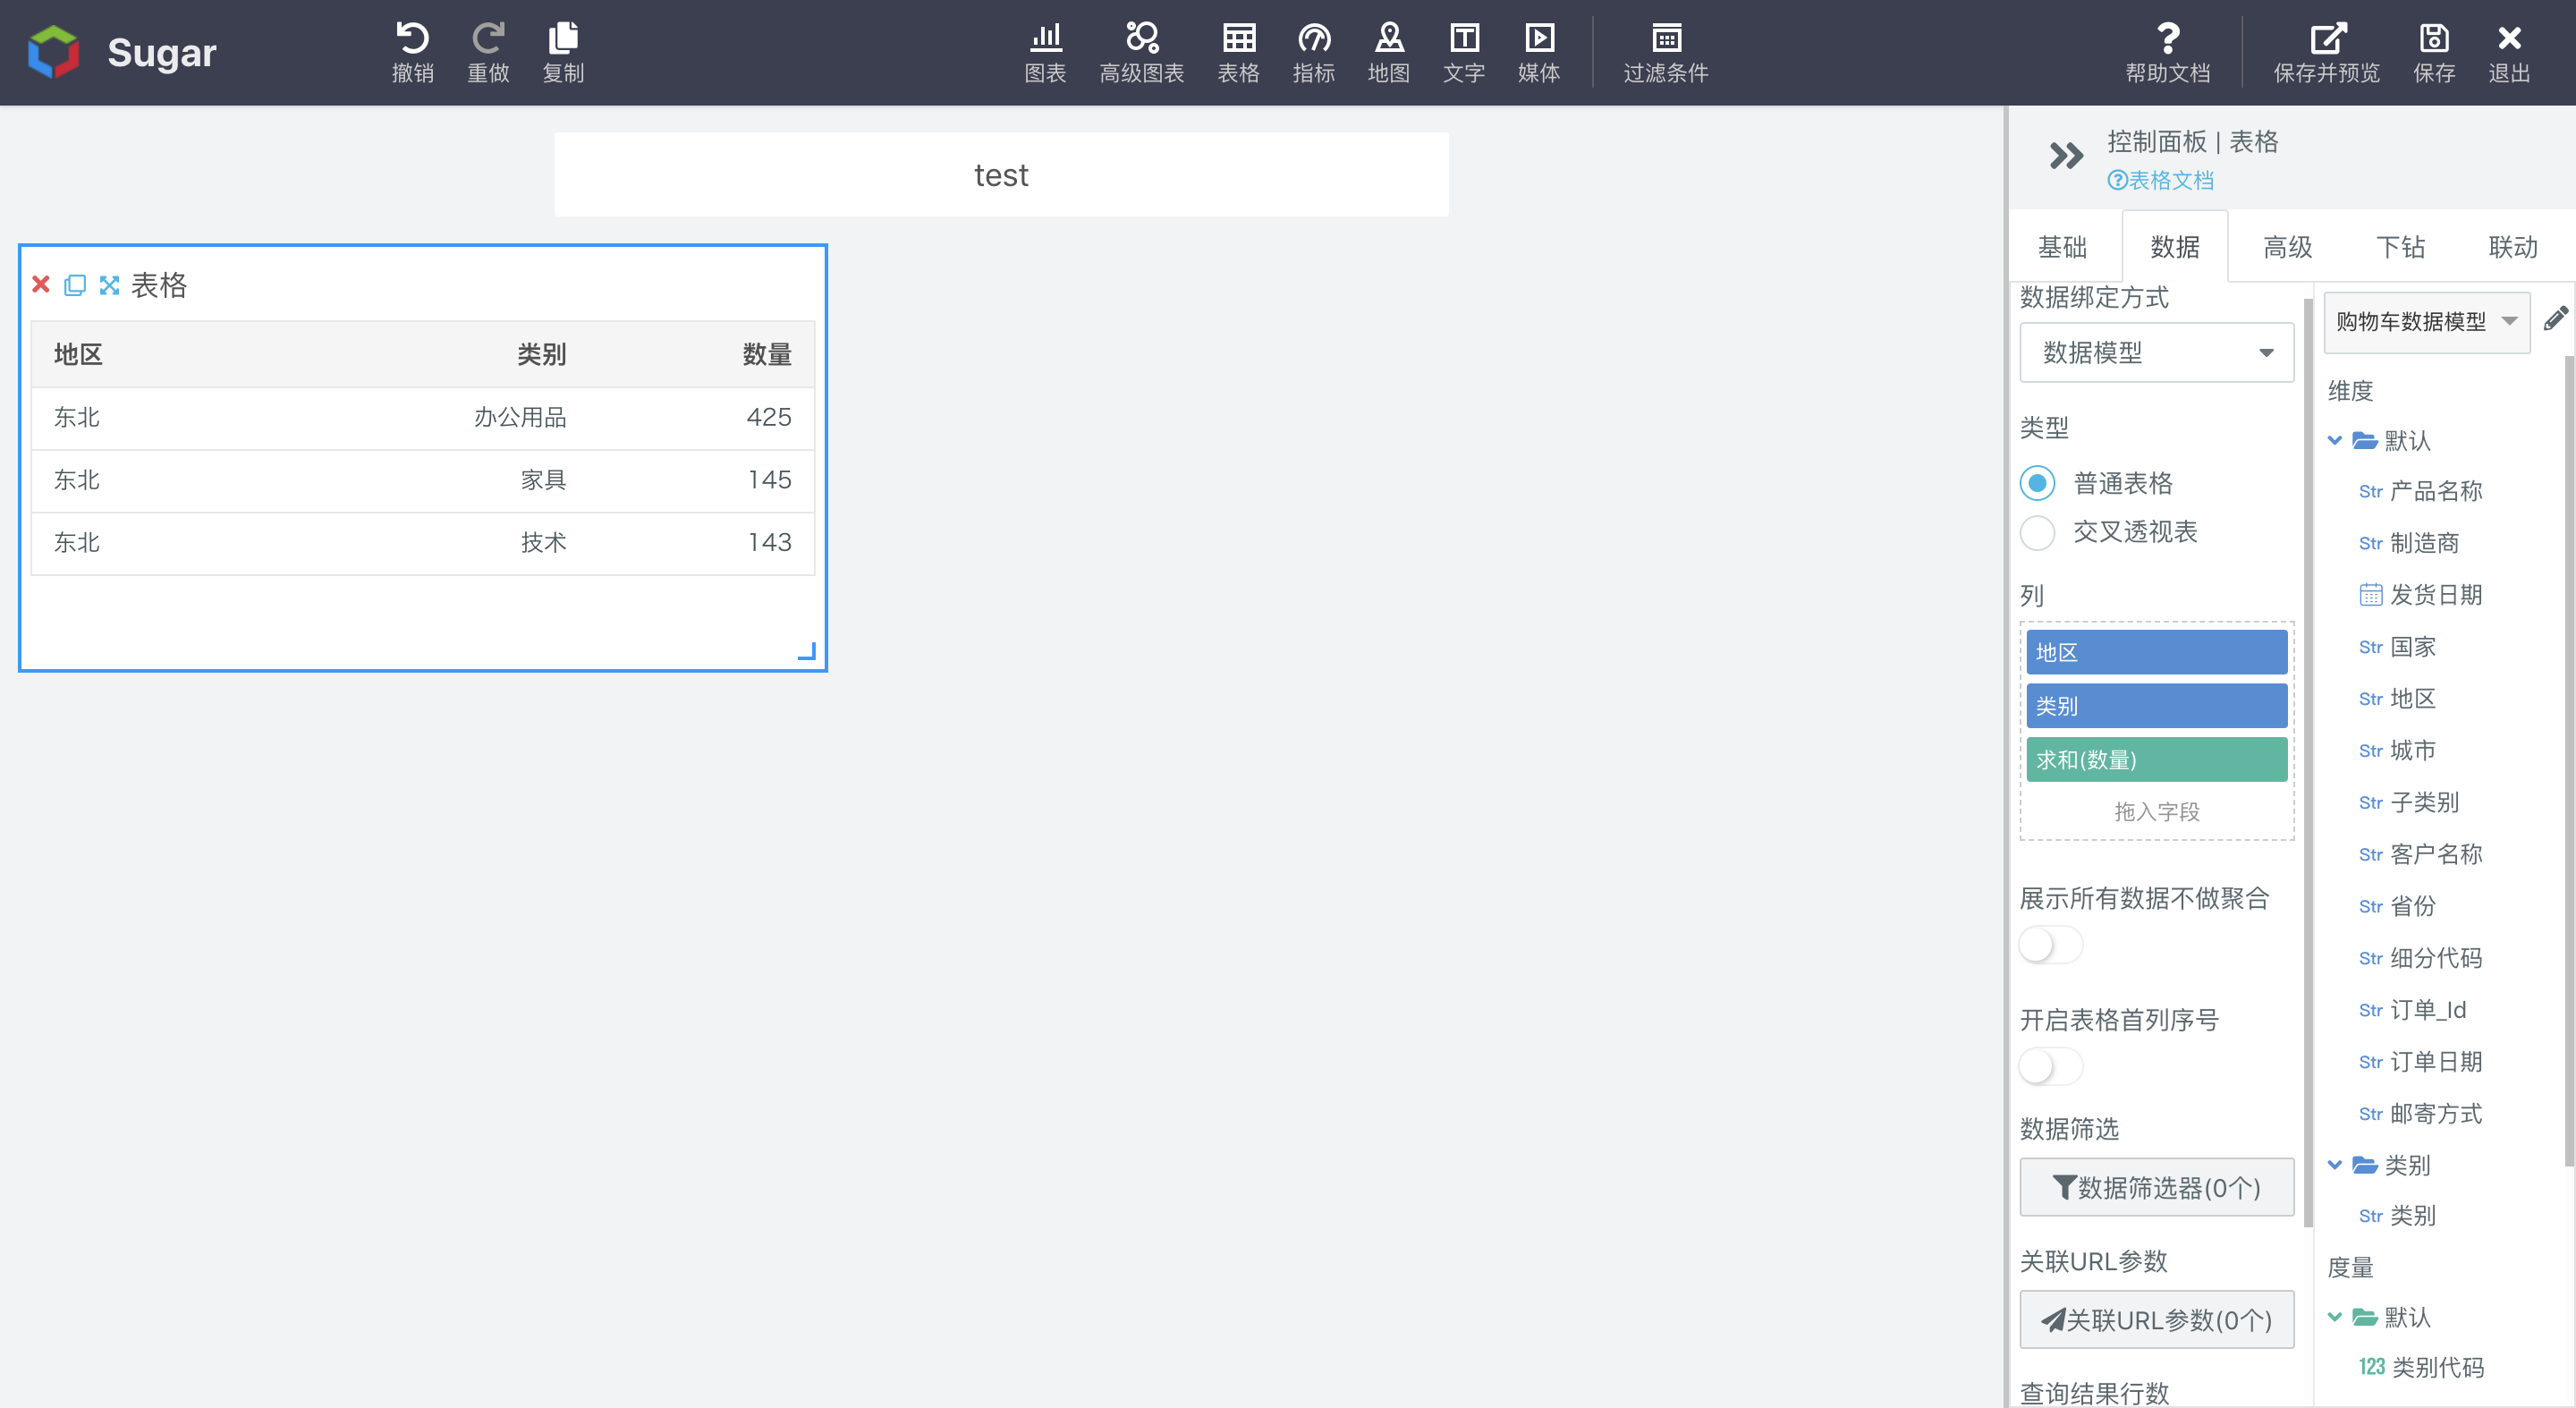Click the Redo (重做) icon
The width and height of the screenshot is (2576, 1408).
point(488,38)
